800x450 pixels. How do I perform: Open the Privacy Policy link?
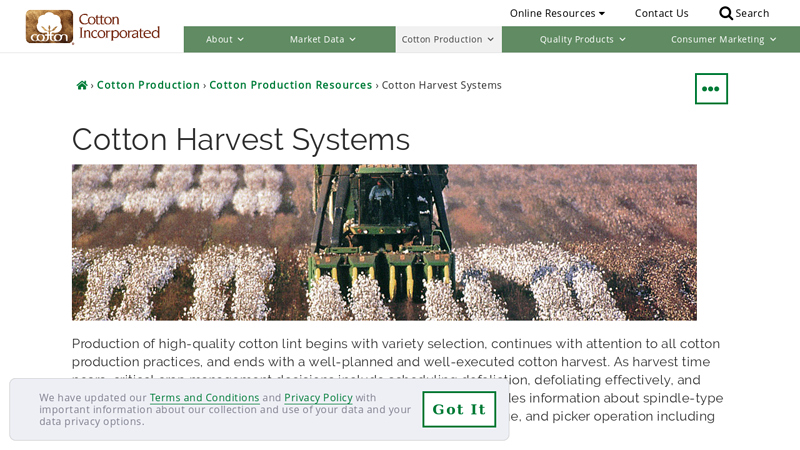click(318, 397)
